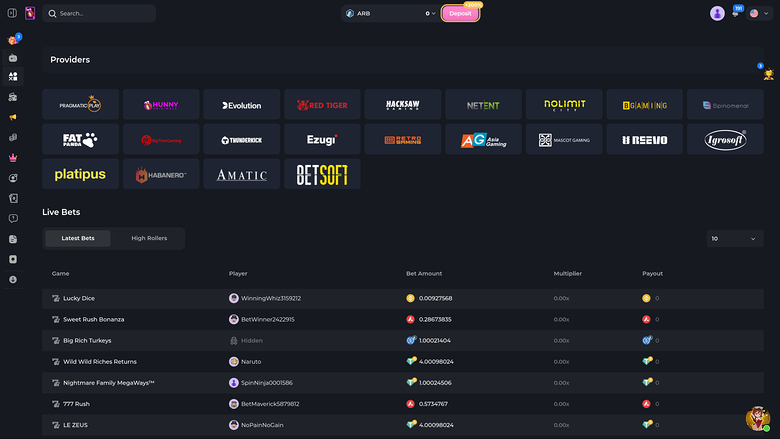Open the user profile avatar
The height and width of the screenshot is (439, 780).
[x=717, y=13]
